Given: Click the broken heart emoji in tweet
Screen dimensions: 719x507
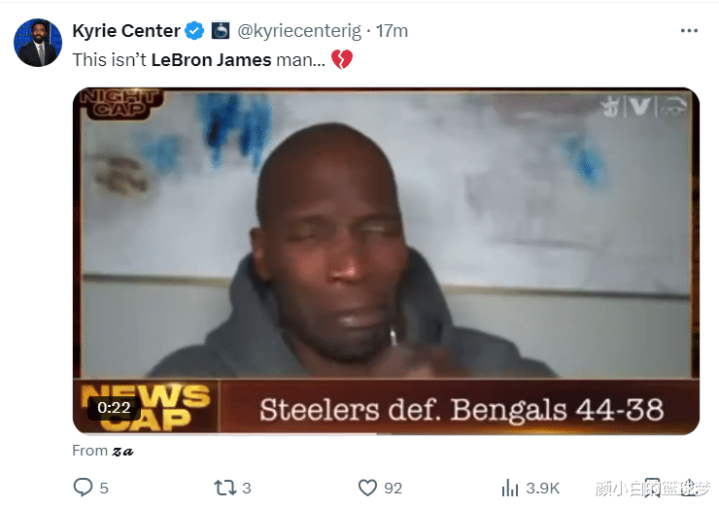Looking at the screenshot, I should (x=342, y=60).
